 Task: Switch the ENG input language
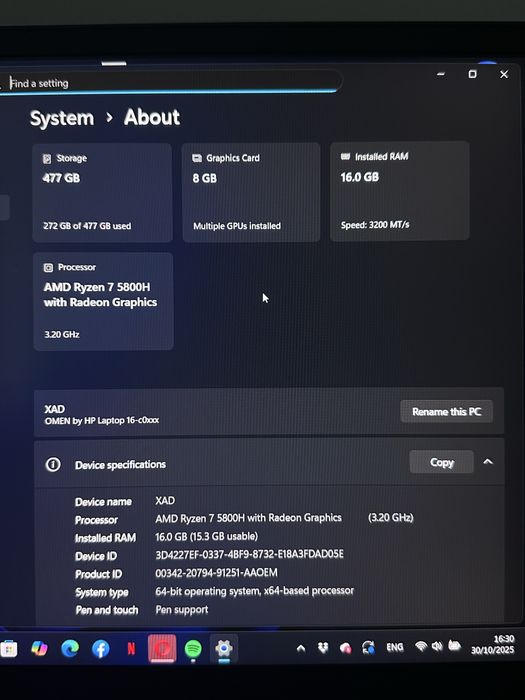[395, 647]
